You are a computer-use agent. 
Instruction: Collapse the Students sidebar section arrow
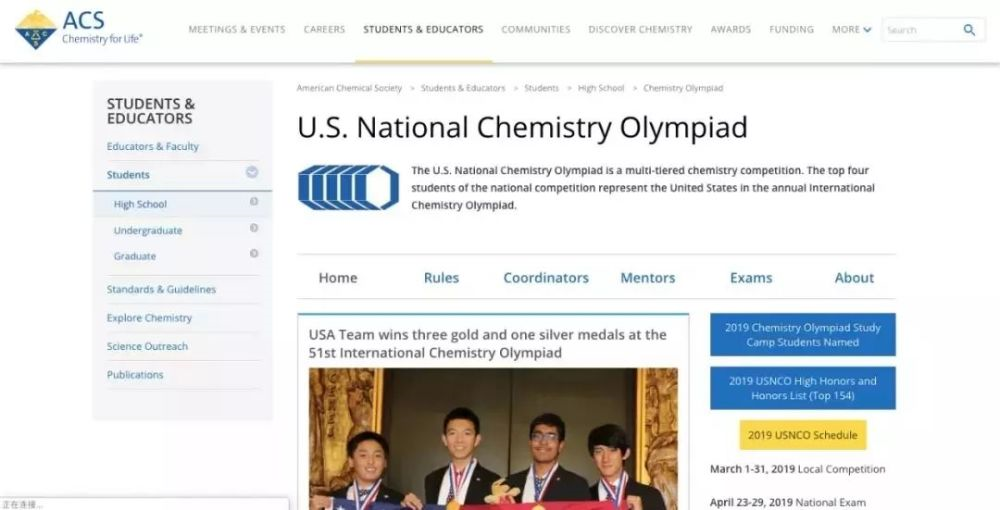tap(252, 173)
